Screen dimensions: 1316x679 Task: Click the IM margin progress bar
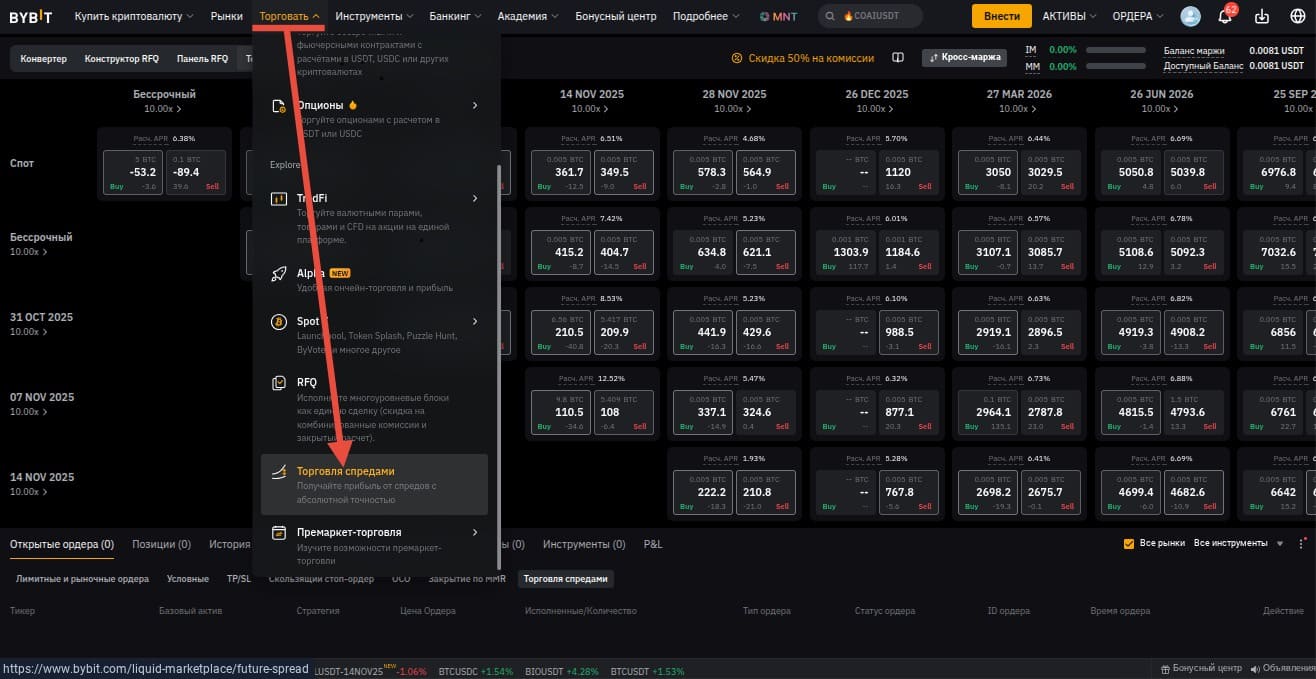pos(1115,50)
